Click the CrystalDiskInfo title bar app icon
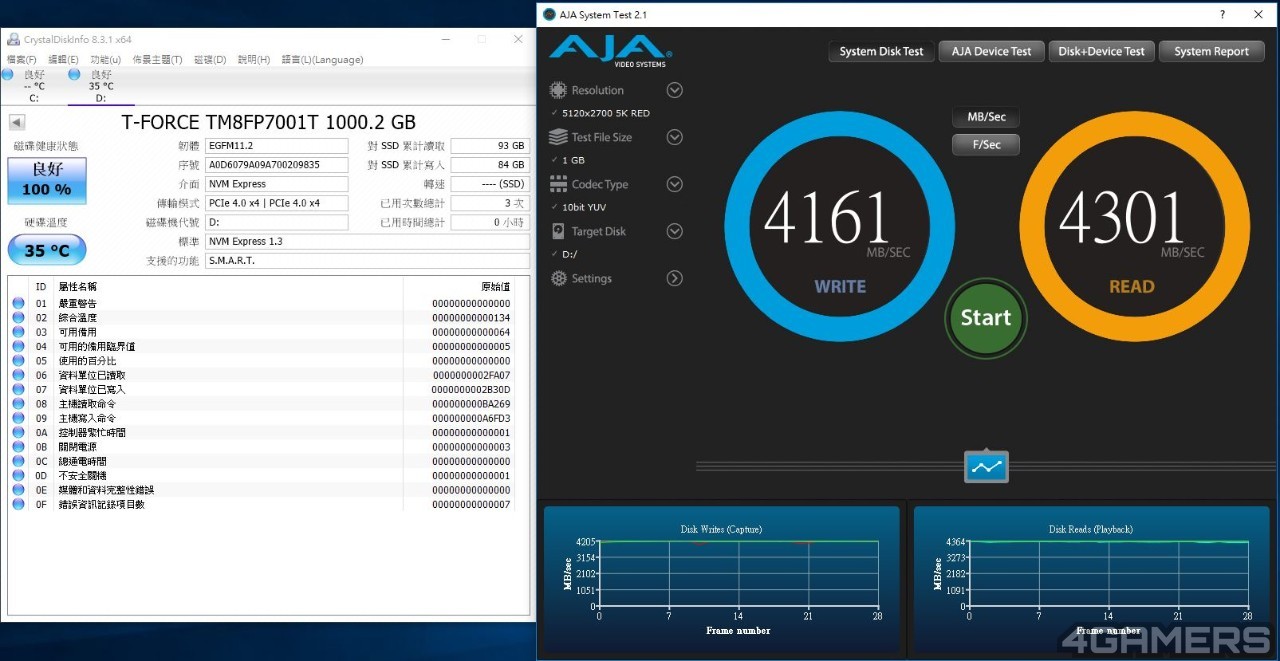 point(13,39)
